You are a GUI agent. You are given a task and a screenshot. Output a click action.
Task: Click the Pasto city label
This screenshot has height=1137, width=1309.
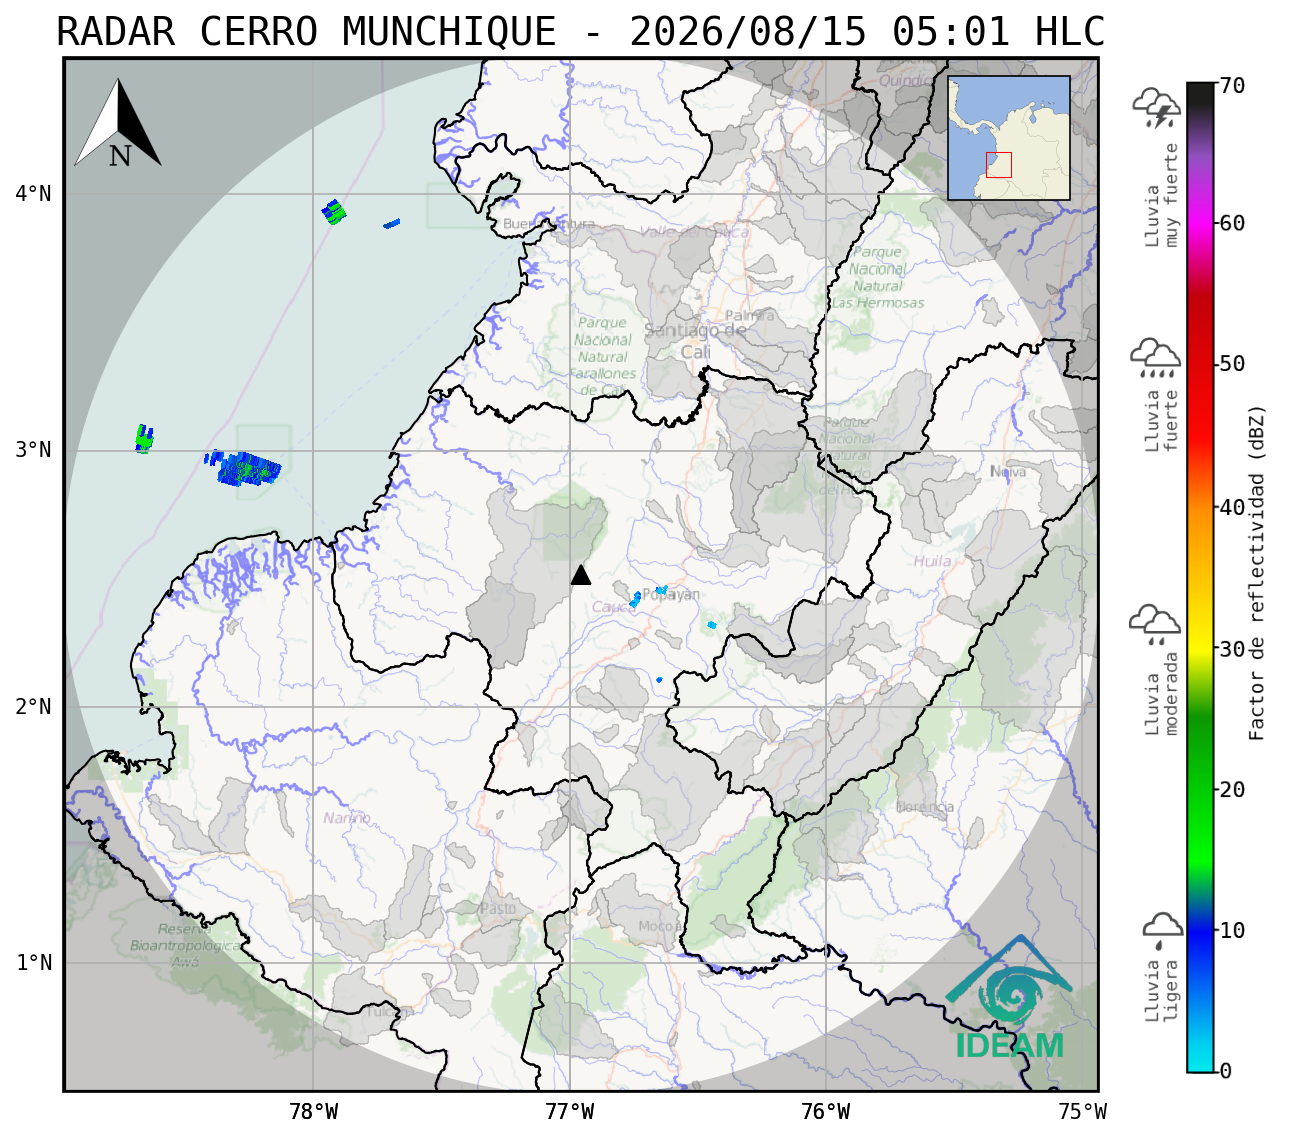[x=498, y=908]
